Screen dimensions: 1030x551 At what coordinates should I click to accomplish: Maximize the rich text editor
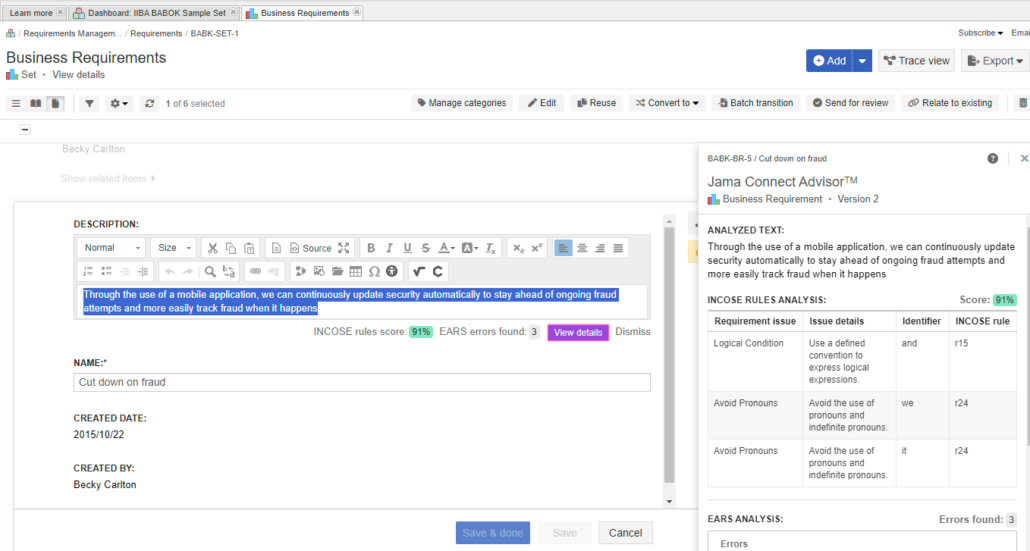[344, 248]
